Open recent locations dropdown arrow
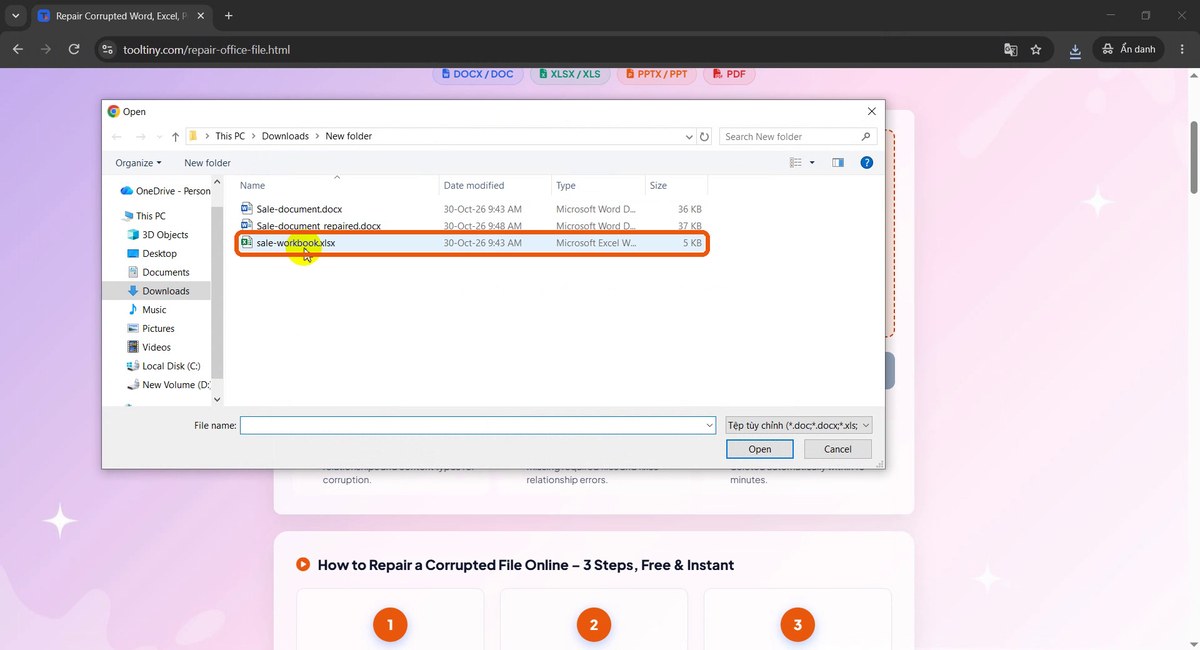 coord(158,137)
